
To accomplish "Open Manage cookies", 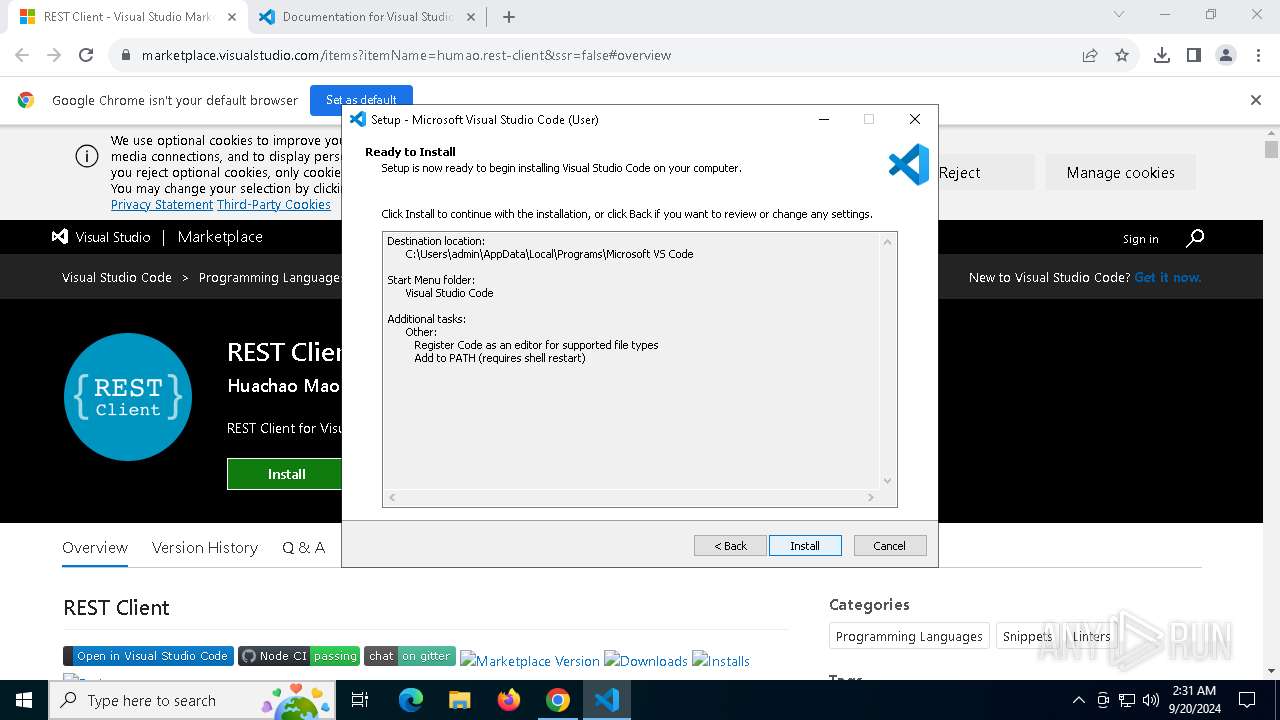I will 1120,172.
